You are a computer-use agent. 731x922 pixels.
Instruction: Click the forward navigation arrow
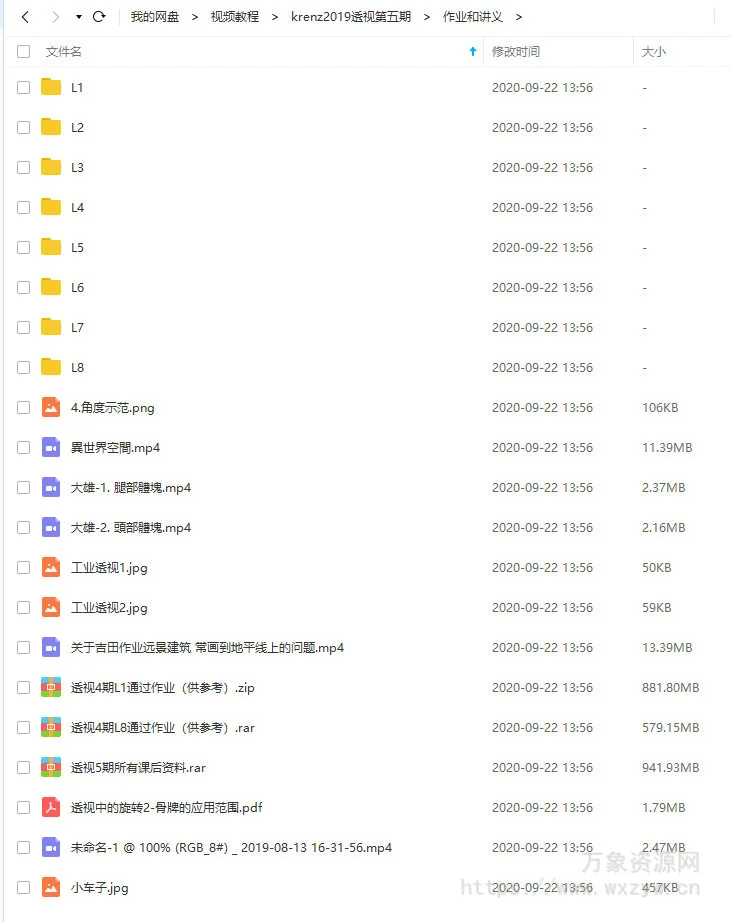pyautogui.click(x=55, y=17)
